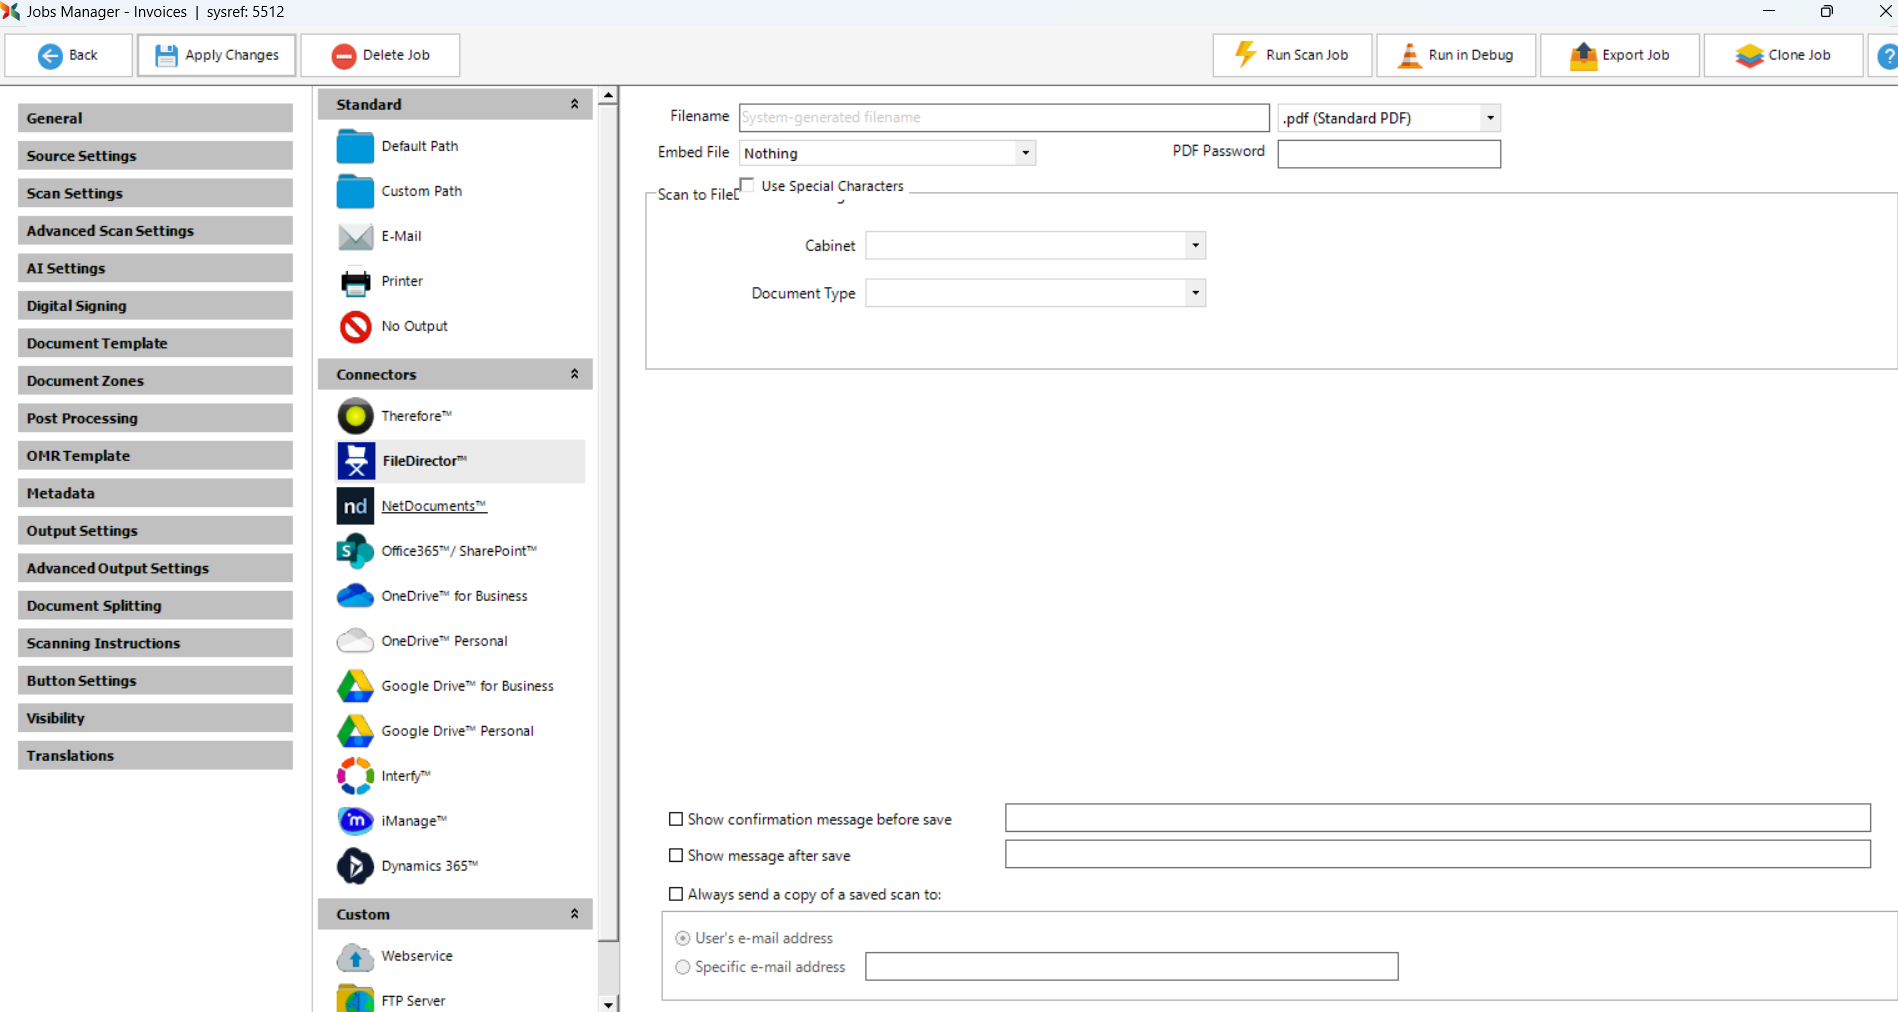Image resolution: width=1898 pixels, height=1012 pixels.
Task: Click the Apply Changes button
Action: (x=217, y=55)
